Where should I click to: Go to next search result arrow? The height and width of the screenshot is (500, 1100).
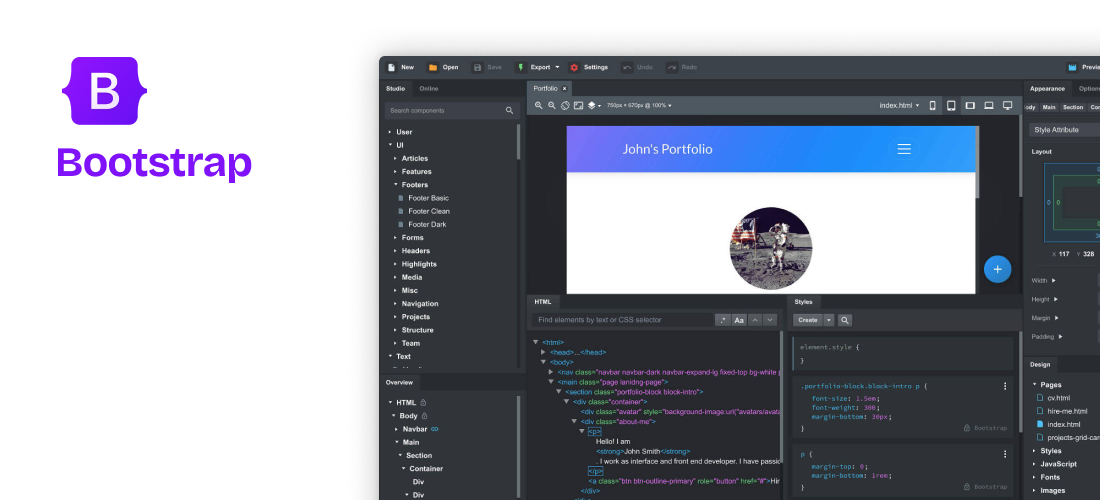coord(770,320)
